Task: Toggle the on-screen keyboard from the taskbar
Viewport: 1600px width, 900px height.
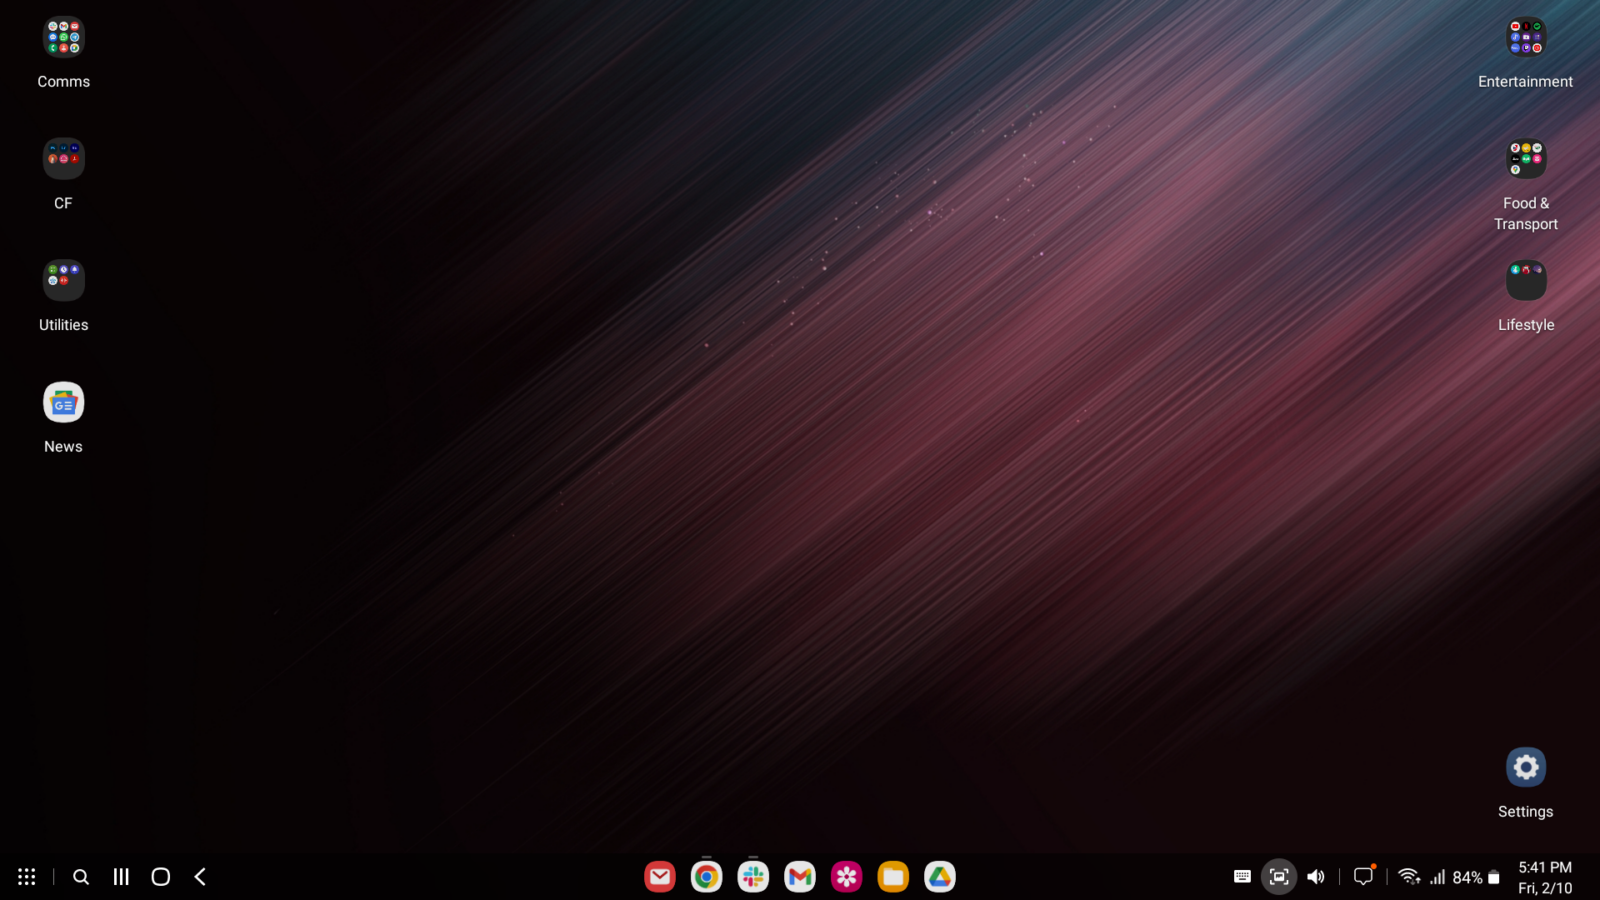Action: pyautogui.click(x=1242, y=876)
